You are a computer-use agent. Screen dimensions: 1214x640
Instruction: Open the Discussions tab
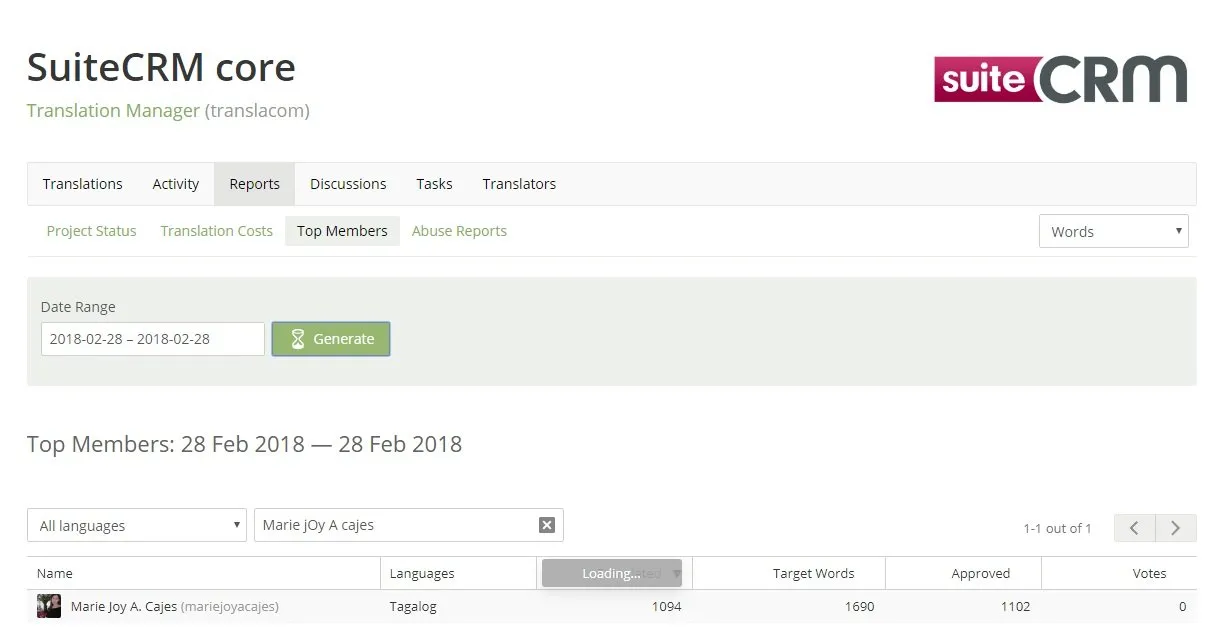pos(348,184)
